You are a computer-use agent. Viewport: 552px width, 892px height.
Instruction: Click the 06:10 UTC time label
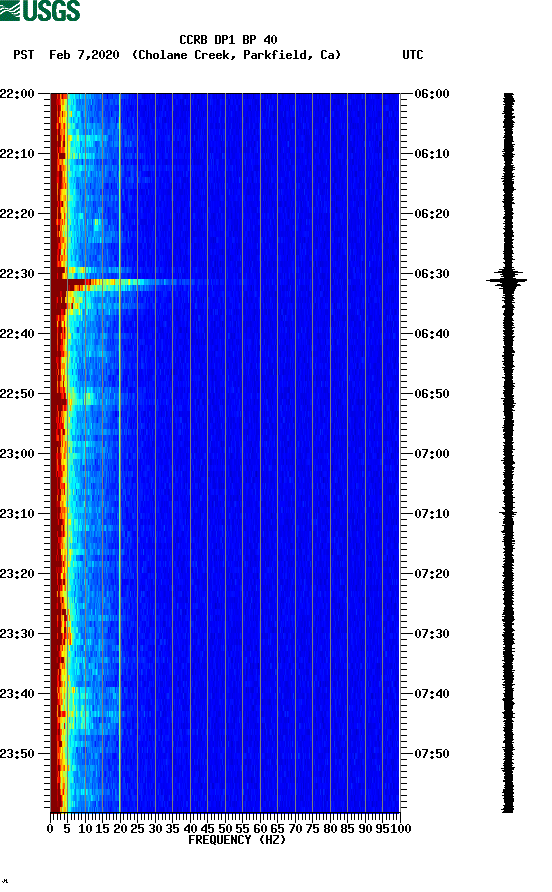pos(432,154)
